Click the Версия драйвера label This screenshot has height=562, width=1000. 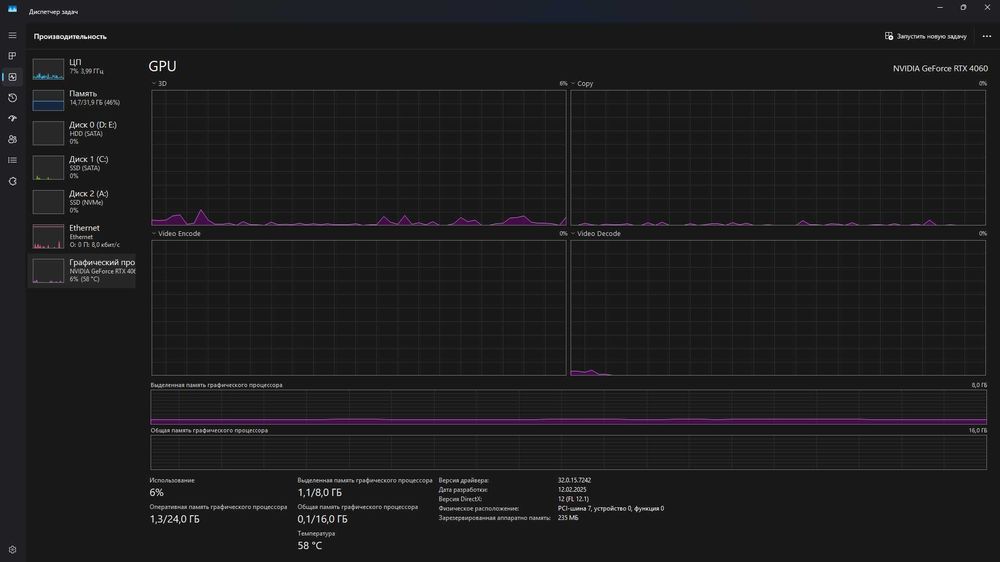click(464, 480)
